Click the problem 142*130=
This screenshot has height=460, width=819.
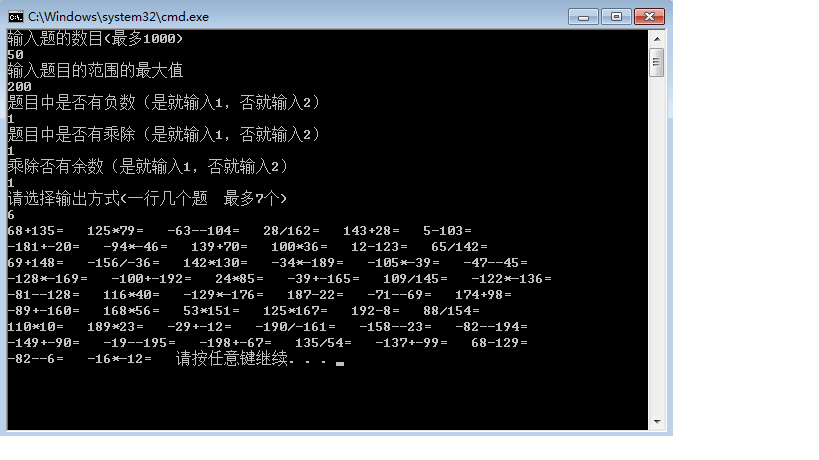tap(215, 263)
